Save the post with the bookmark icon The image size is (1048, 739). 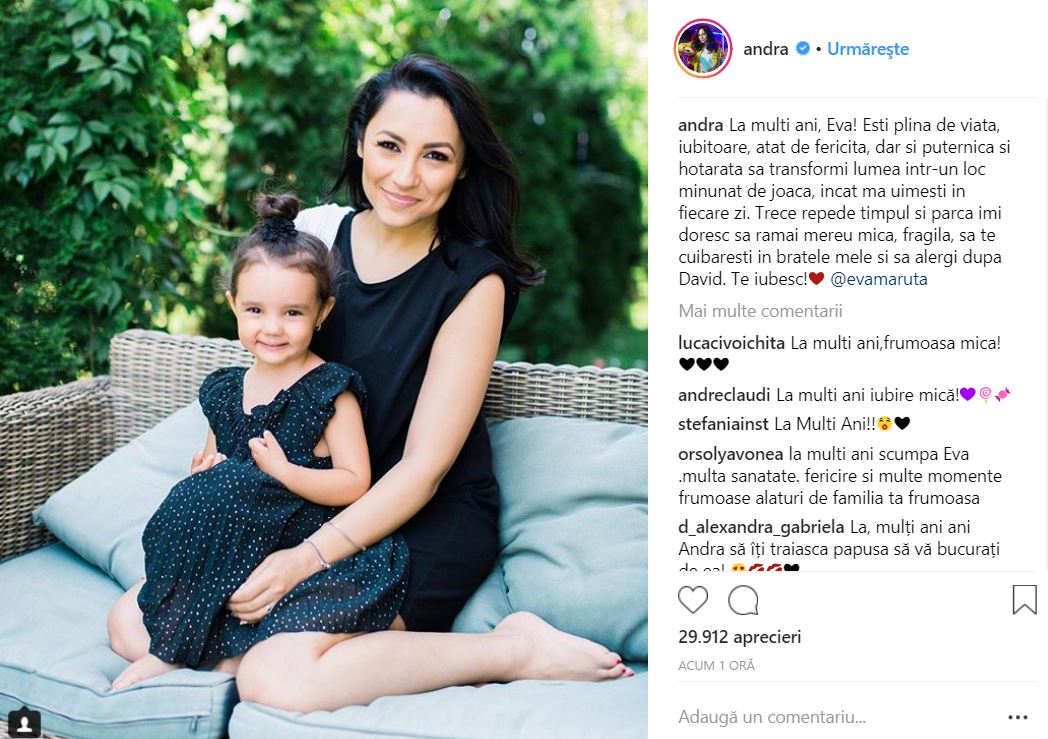[x=1024, y=599]
